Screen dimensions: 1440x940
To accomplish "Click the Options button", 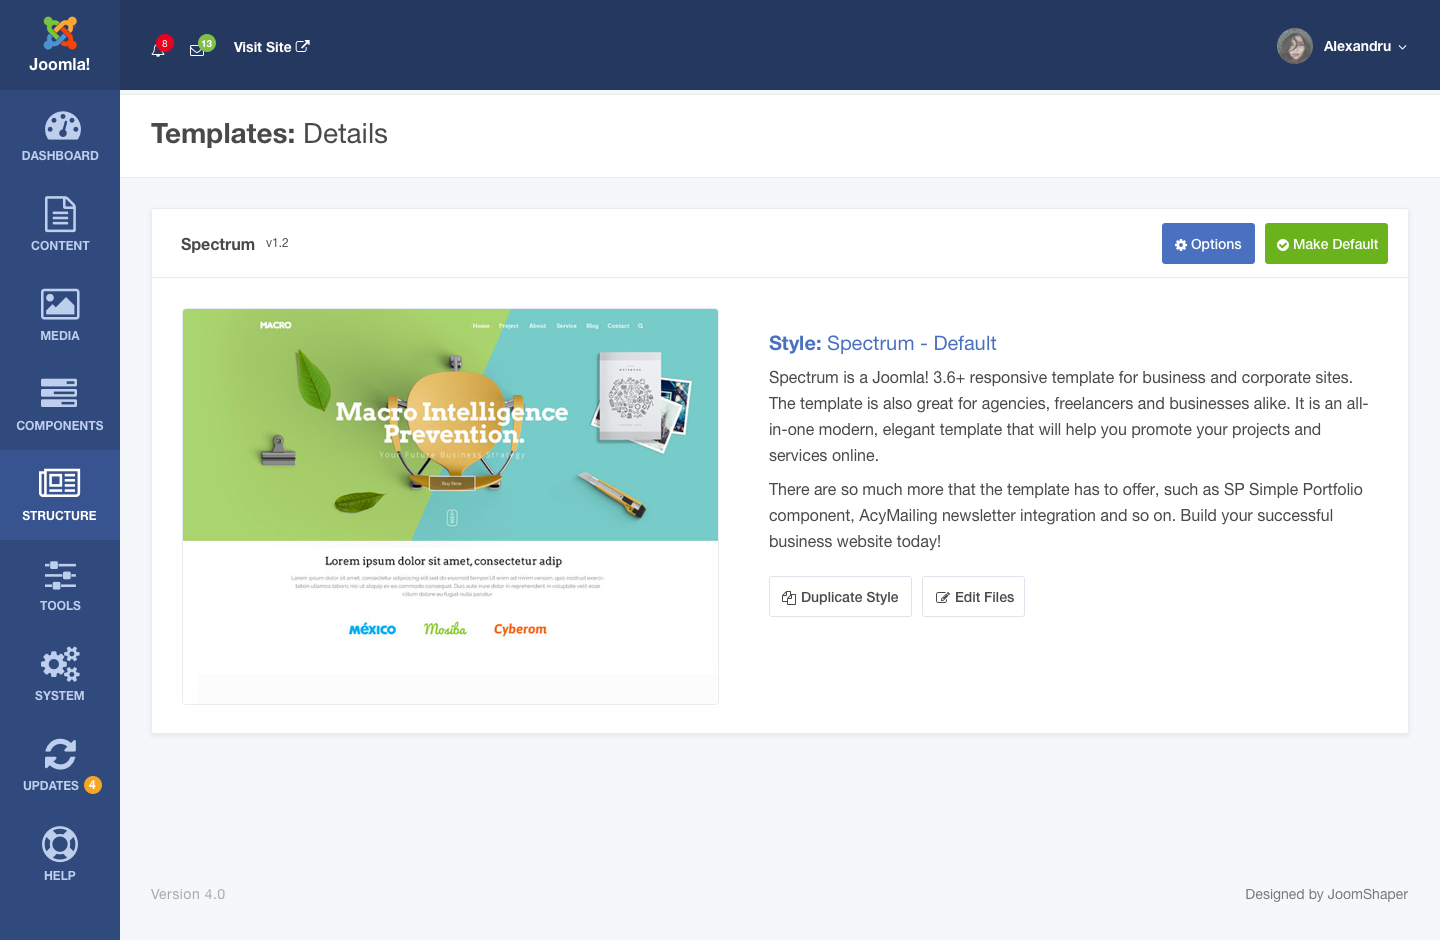I will tap(1207, 244).
